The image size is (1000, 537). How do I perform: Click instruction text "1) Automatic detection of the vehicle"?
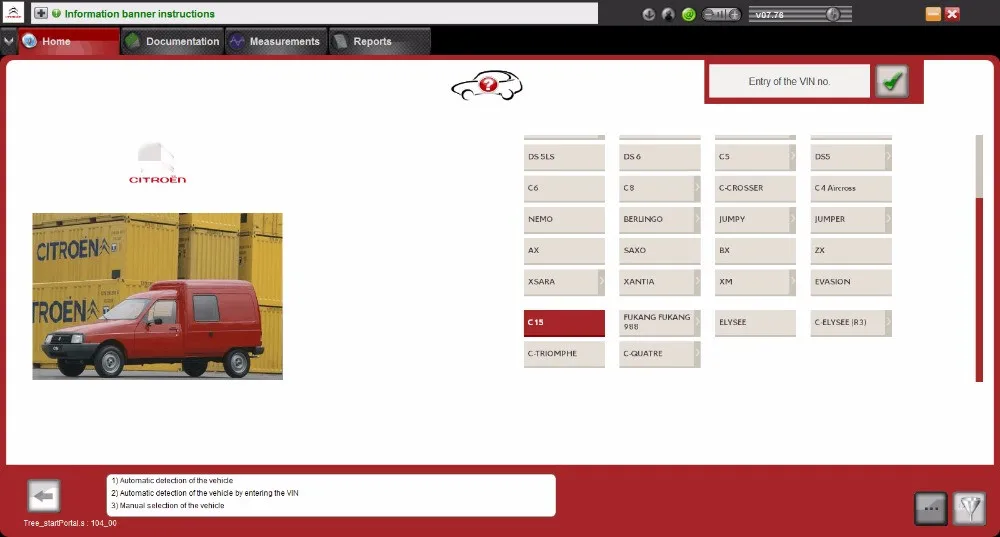coord(172,481)
